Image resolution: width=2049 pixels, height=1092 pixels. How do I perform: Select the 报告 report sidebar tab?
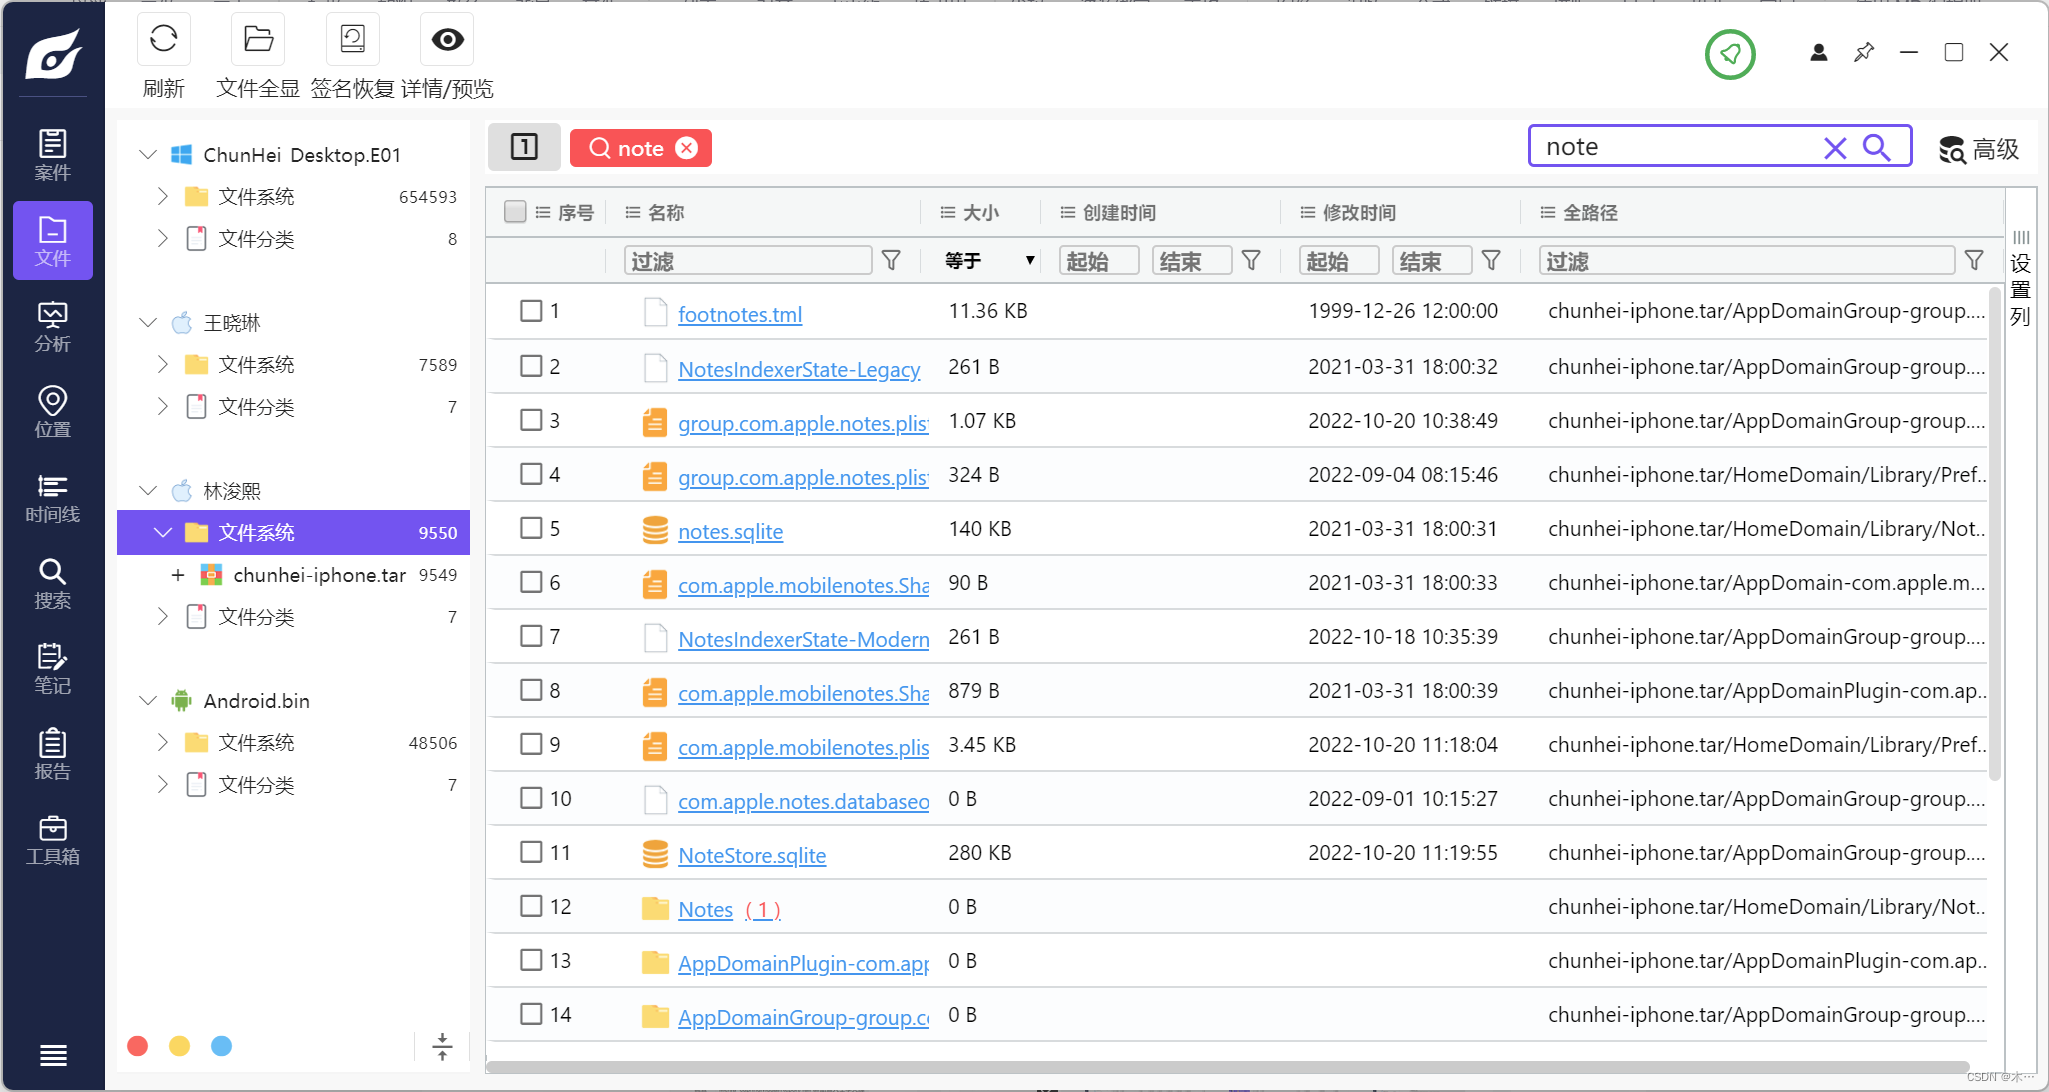click(x=52, y=755)
